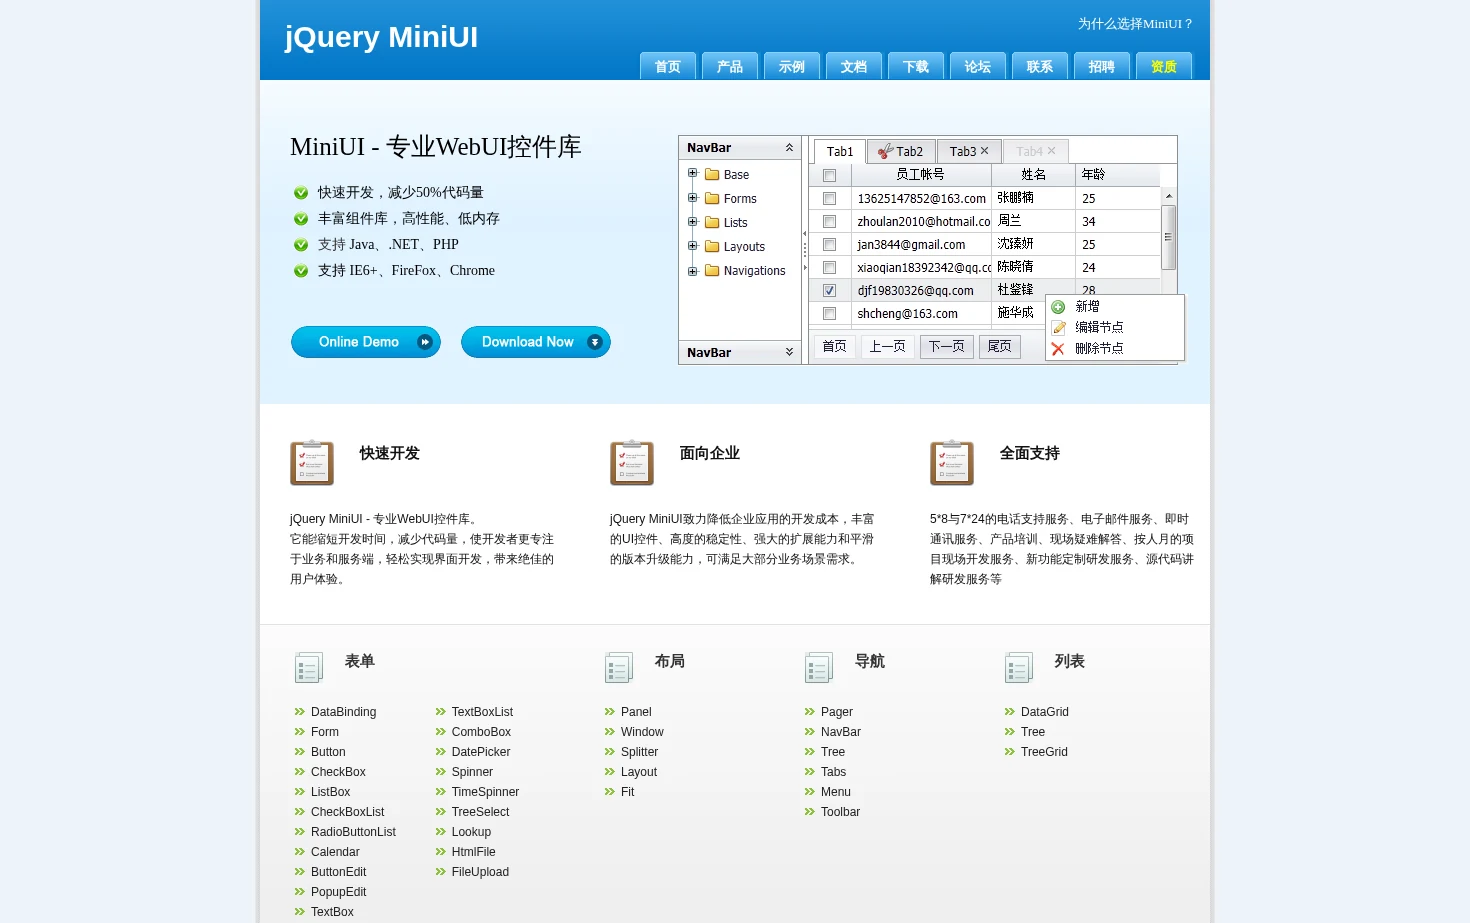This screenshot has height=923, width=1470.
Task: Expand the Layouts tree node
Action: tap(692, 245)
